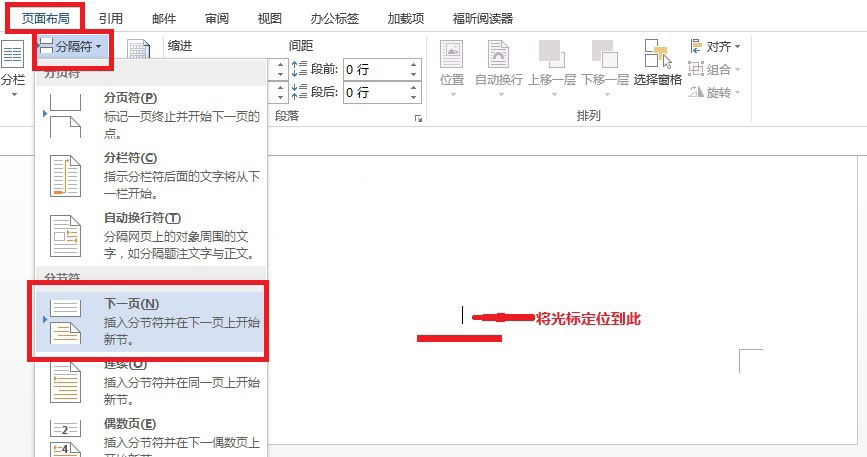The width and height of the screenshot is (867, 457).
Task: Increase 段前 spacing with up arrow
Action: [x=414, y=65]
